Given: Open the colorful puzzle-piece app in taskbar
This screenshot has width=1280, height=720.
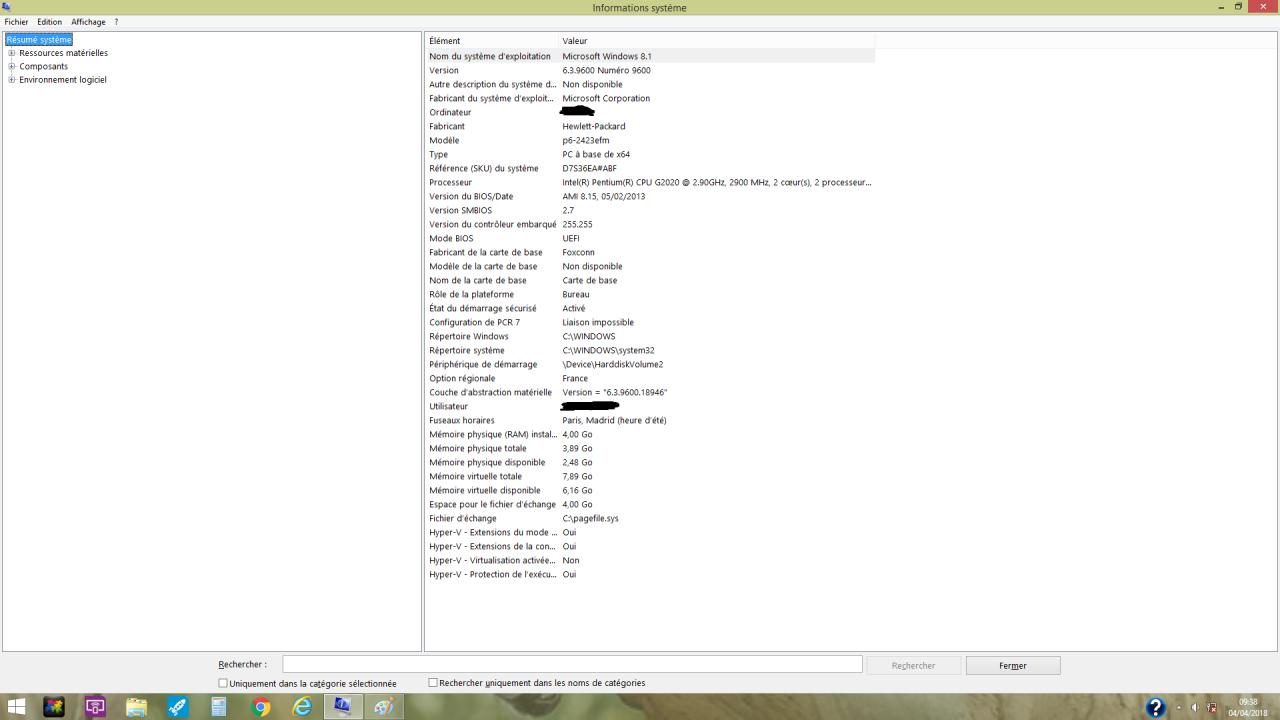Looking at the screenshot, I should tap(54, 707).
